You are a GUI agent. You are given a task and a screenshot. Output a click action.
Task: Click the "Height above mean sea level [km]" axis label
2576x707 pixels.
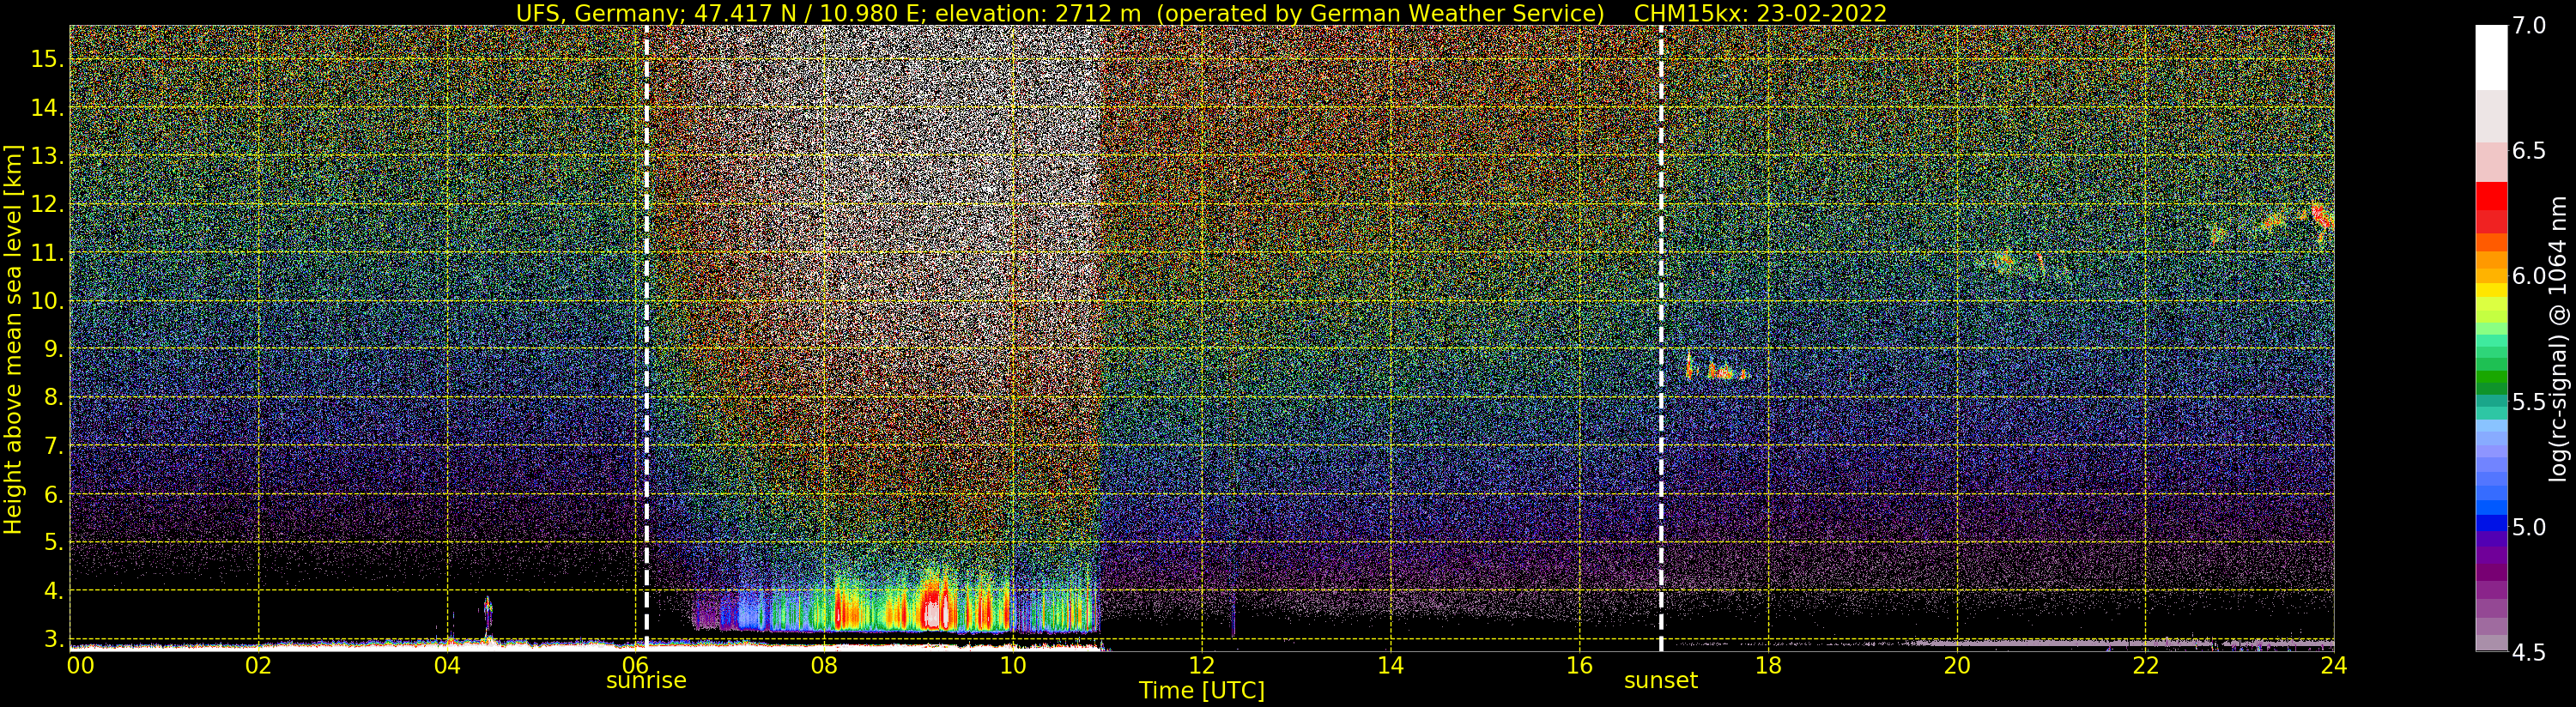pos(13,339)
